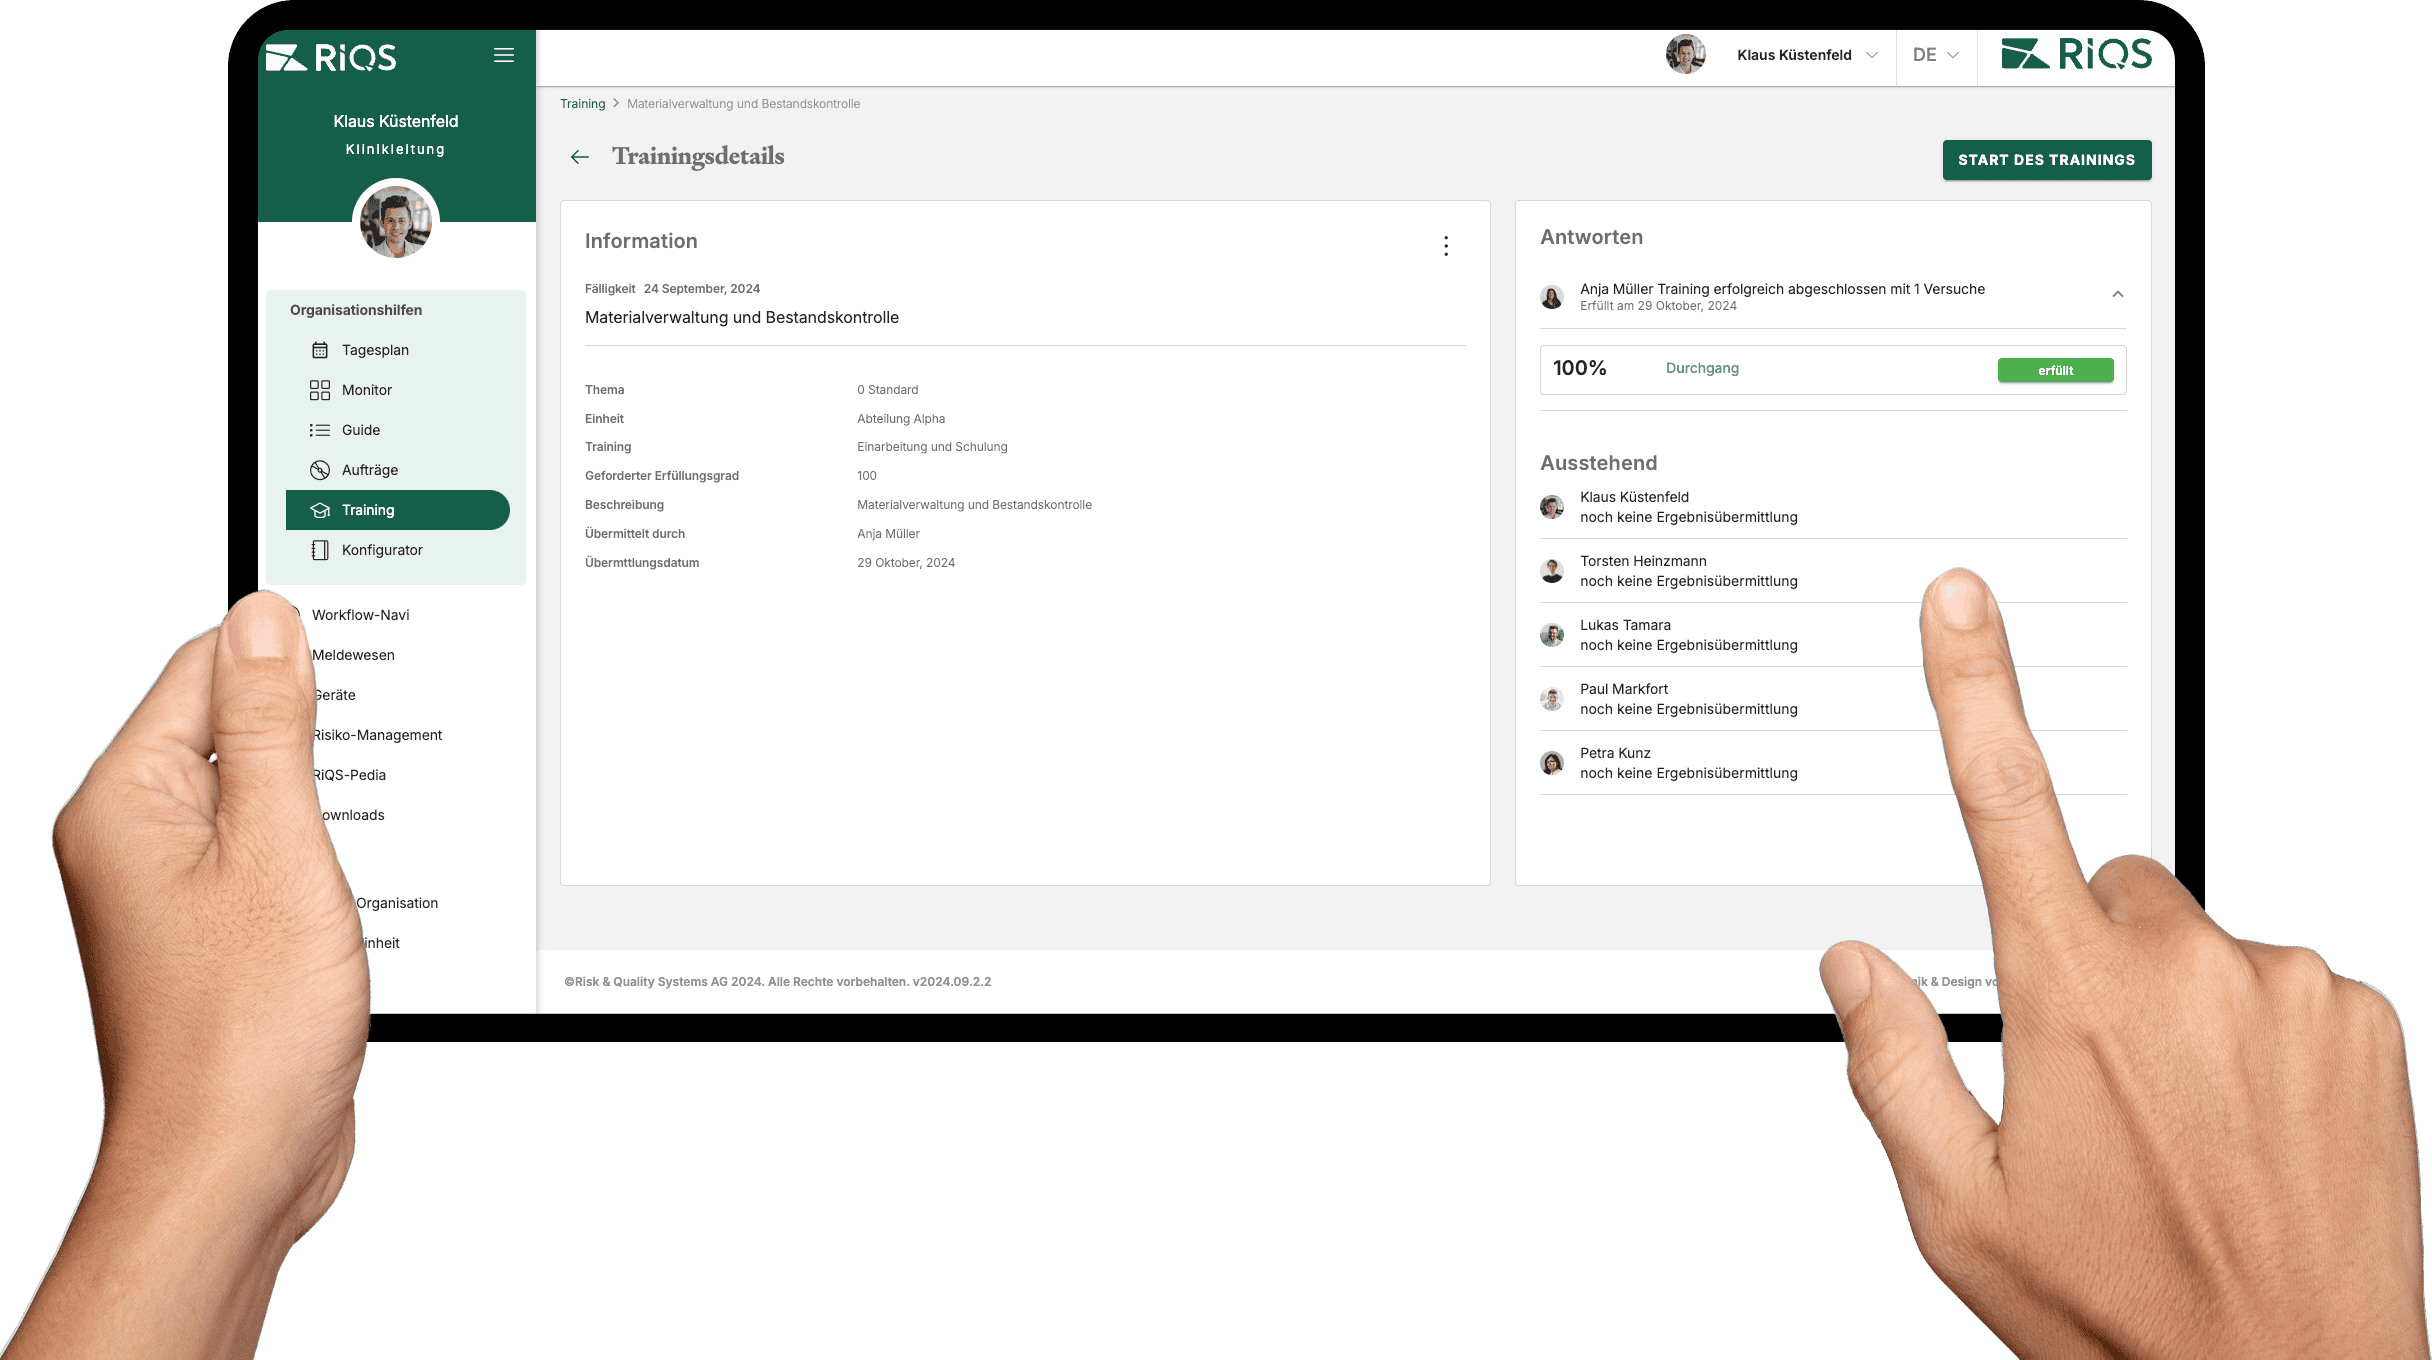Click the Training breadcrumb link
The width and height of the screenshot is (2432, 1360).
(x=582, y=104)
